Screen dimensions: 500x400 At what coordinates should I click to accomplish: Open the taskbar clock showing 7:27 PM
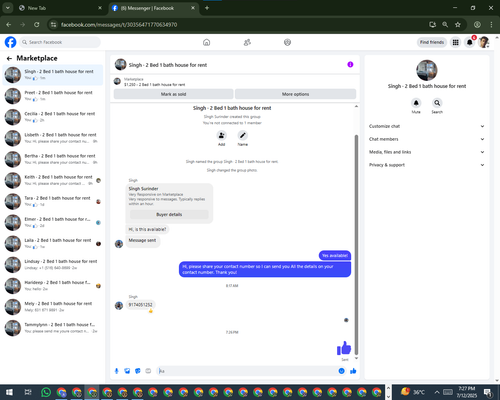coord(466,392)
